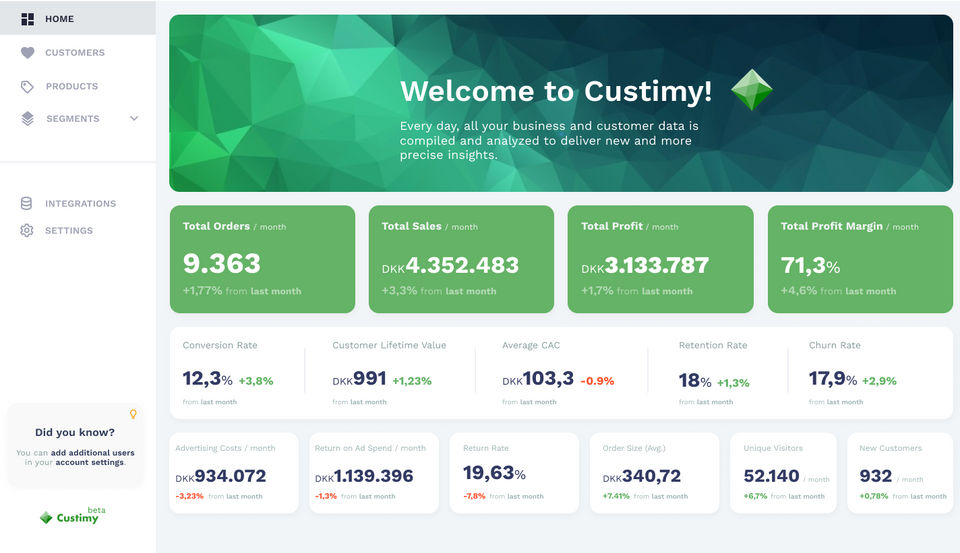Image resolution: width=960 pixels, height=553 pixels.
Task: Click the DKK934.072 advertising costs figure
Action: [x=220, y=476]
